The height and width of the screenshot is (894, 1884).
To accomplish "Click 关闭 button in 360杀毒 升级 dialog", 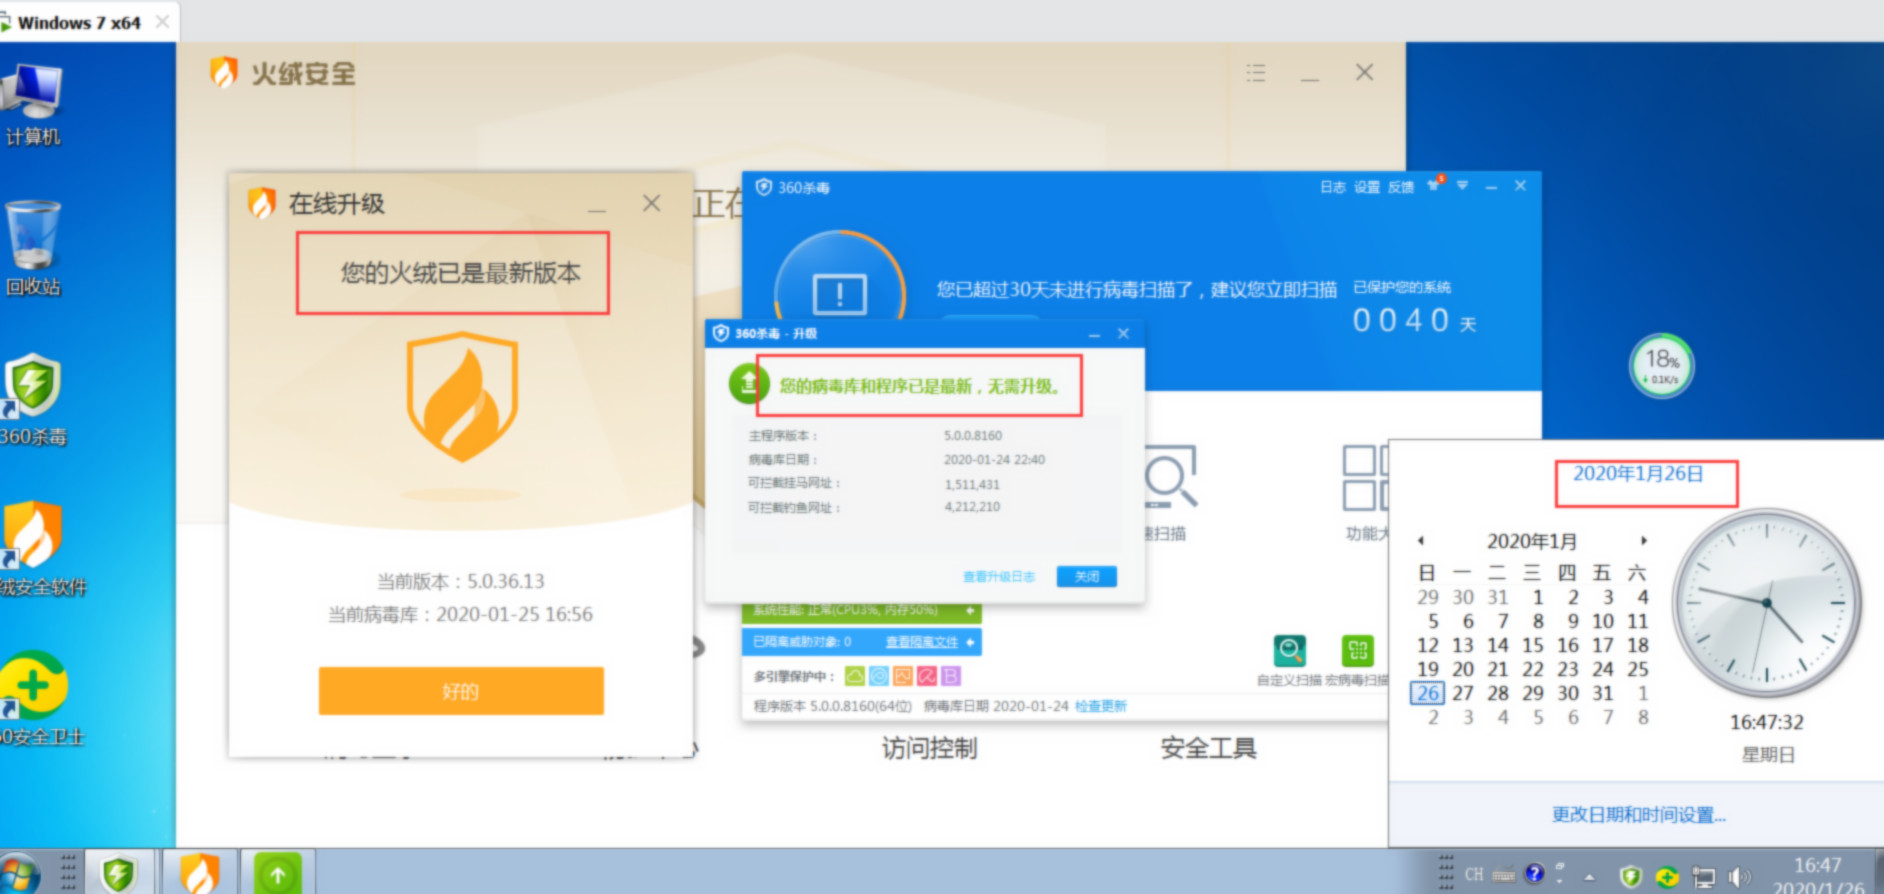I will pyautogui.click(x=1087, y=576).
